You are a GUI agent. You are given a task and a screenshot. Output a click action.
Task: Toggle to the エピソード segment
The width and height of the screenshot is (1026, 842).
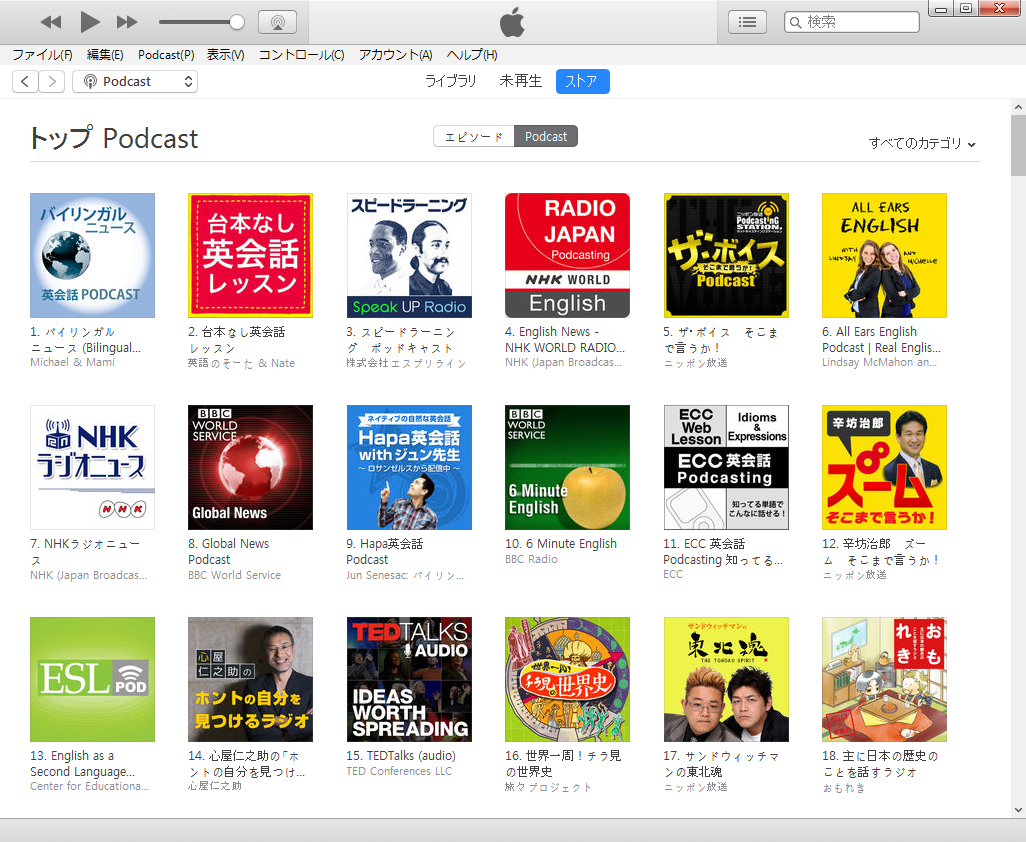pyautogui.click(x=474, y=136)
